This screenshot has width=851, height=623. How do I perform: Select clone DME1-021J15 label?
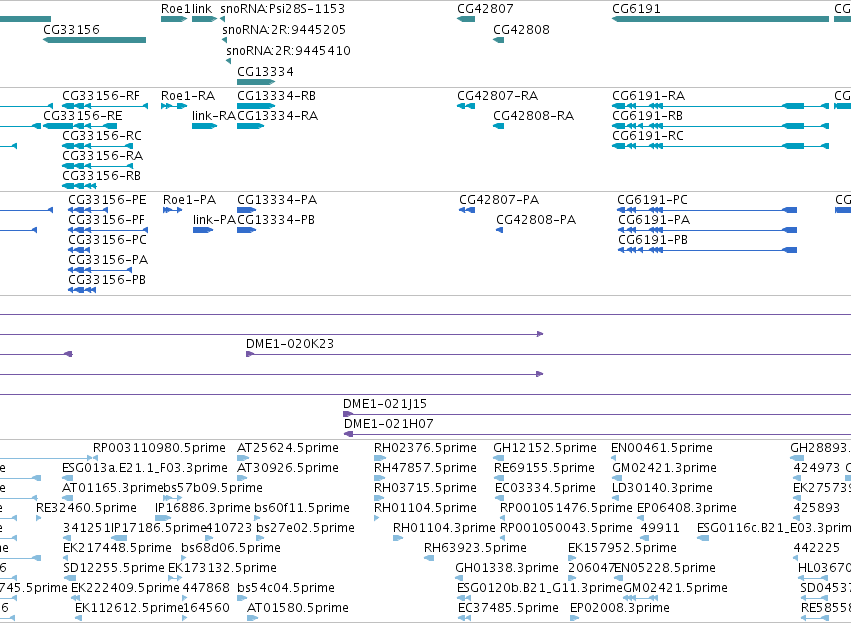click(x=385, y=404)
